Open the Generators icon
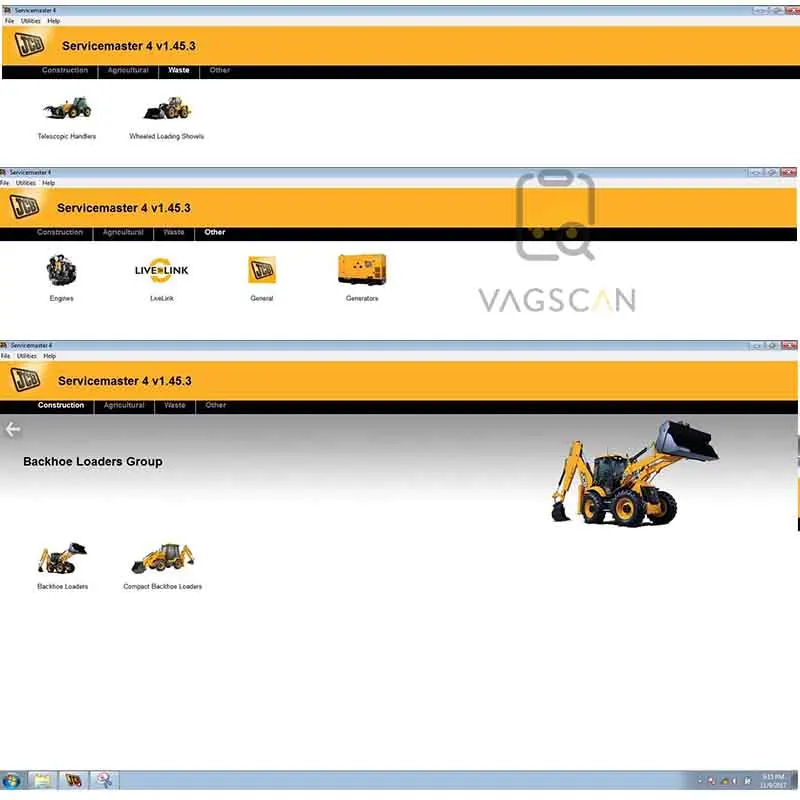This screenshot has height=800, width=800. point(362,269)
